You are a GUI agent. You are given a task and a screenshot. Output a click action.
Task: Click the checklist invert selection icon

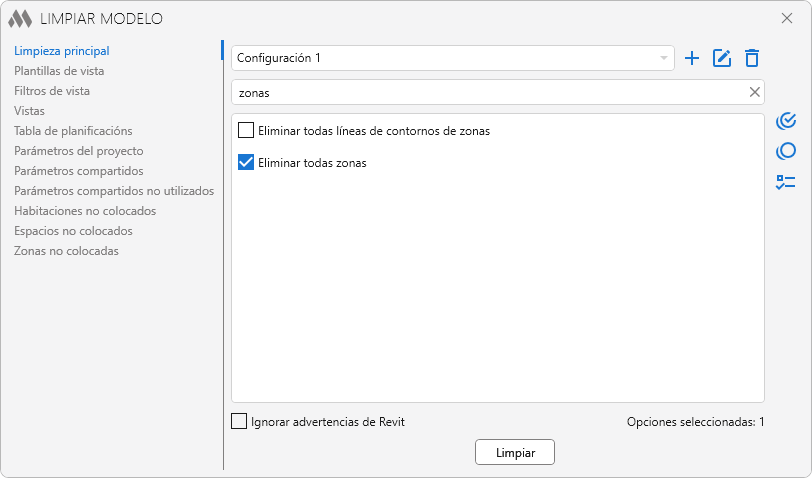[786, 182]
